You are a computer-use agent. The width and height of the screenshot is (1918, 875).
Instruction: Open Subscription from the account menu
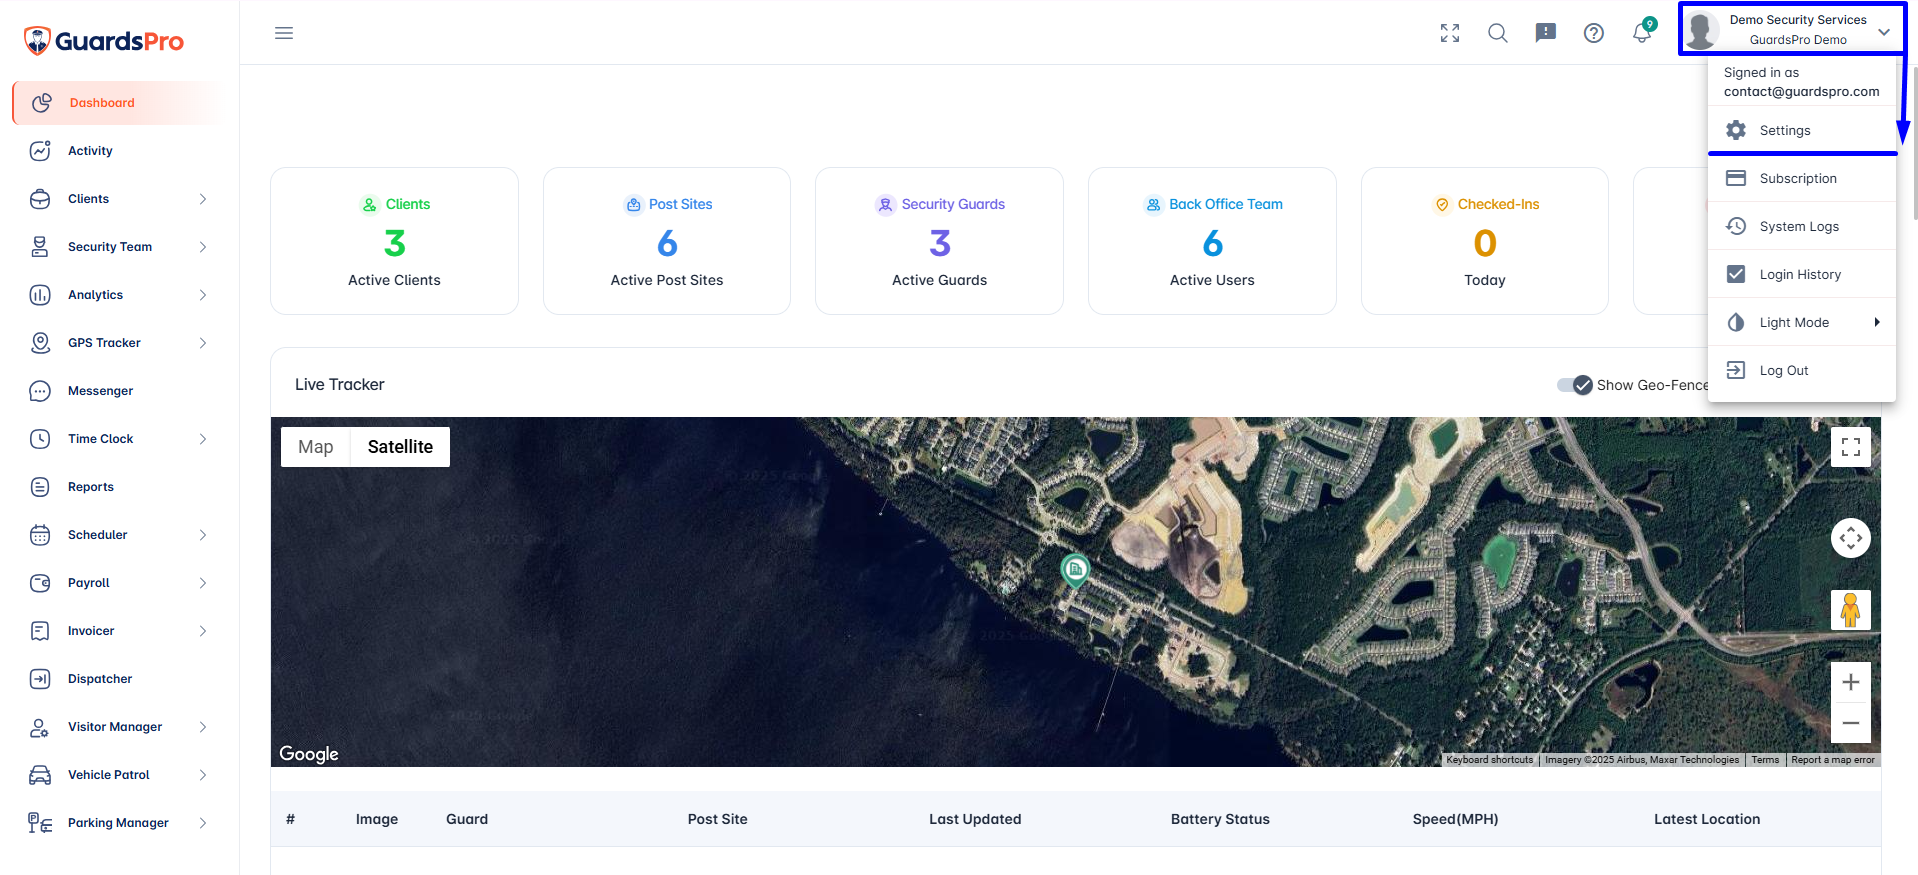[1802, 178]
